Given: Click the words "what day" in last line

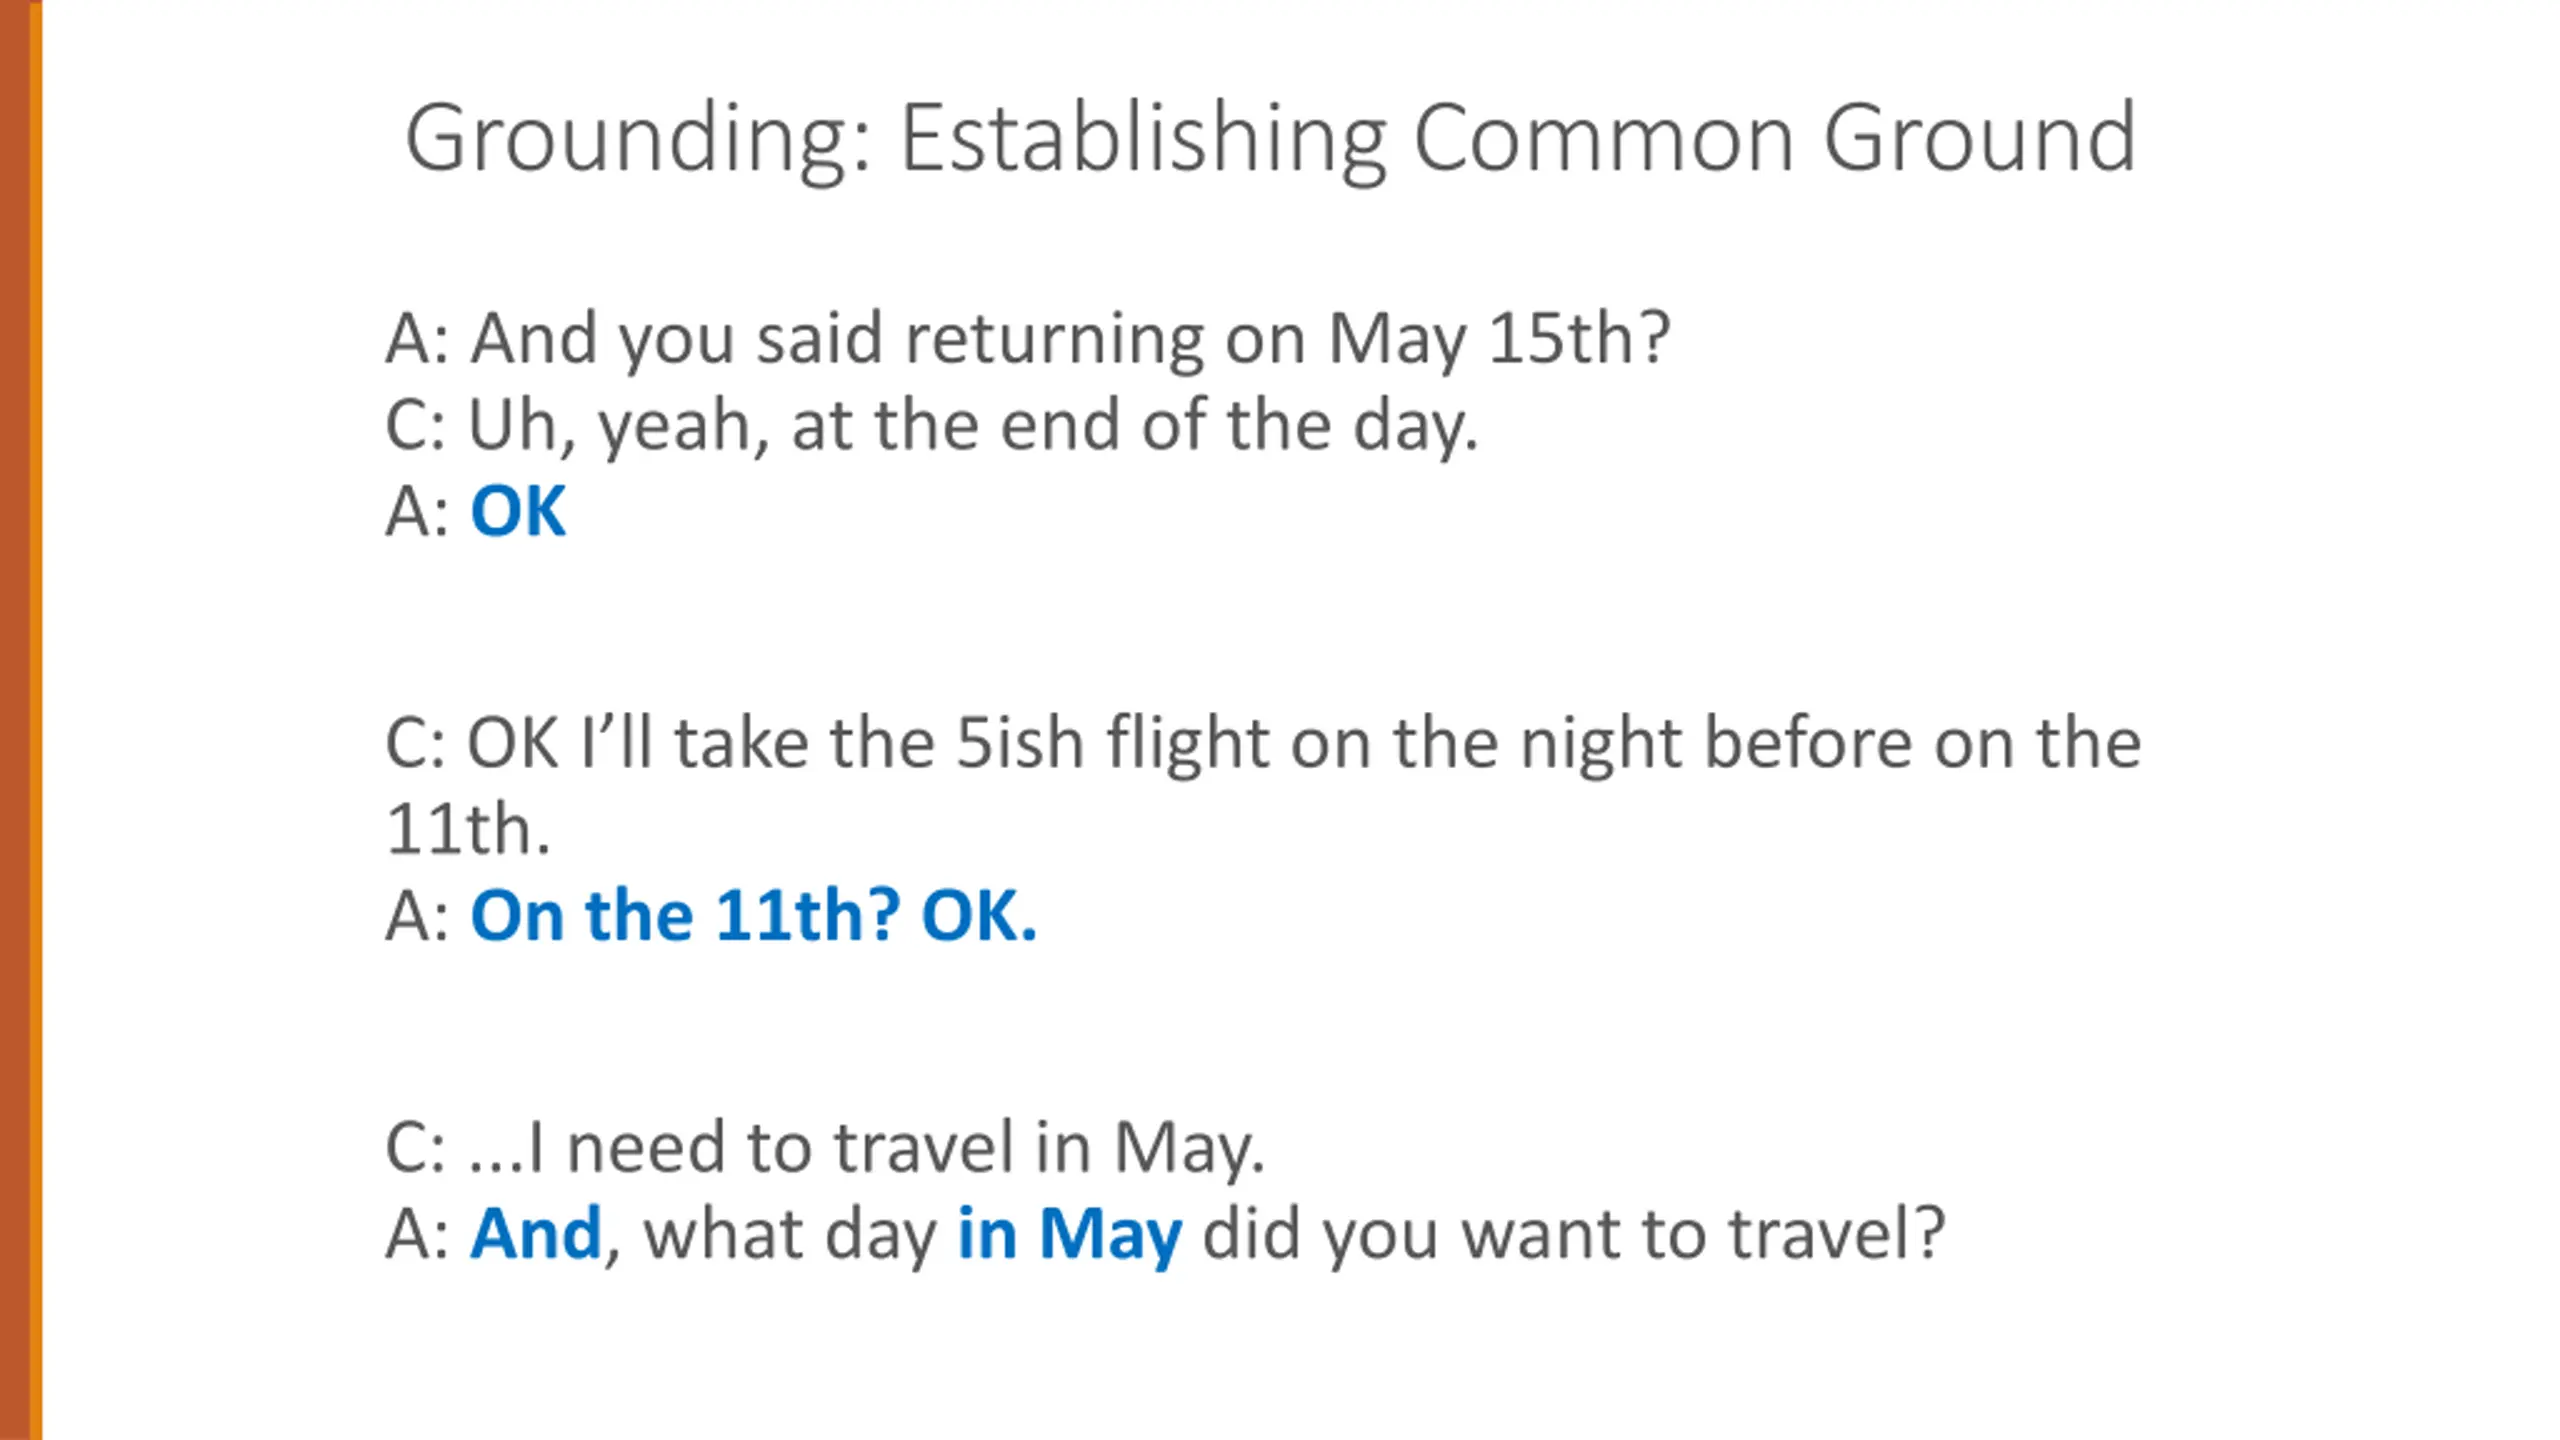Looking at the screenshot, I should click(790, 1233).
